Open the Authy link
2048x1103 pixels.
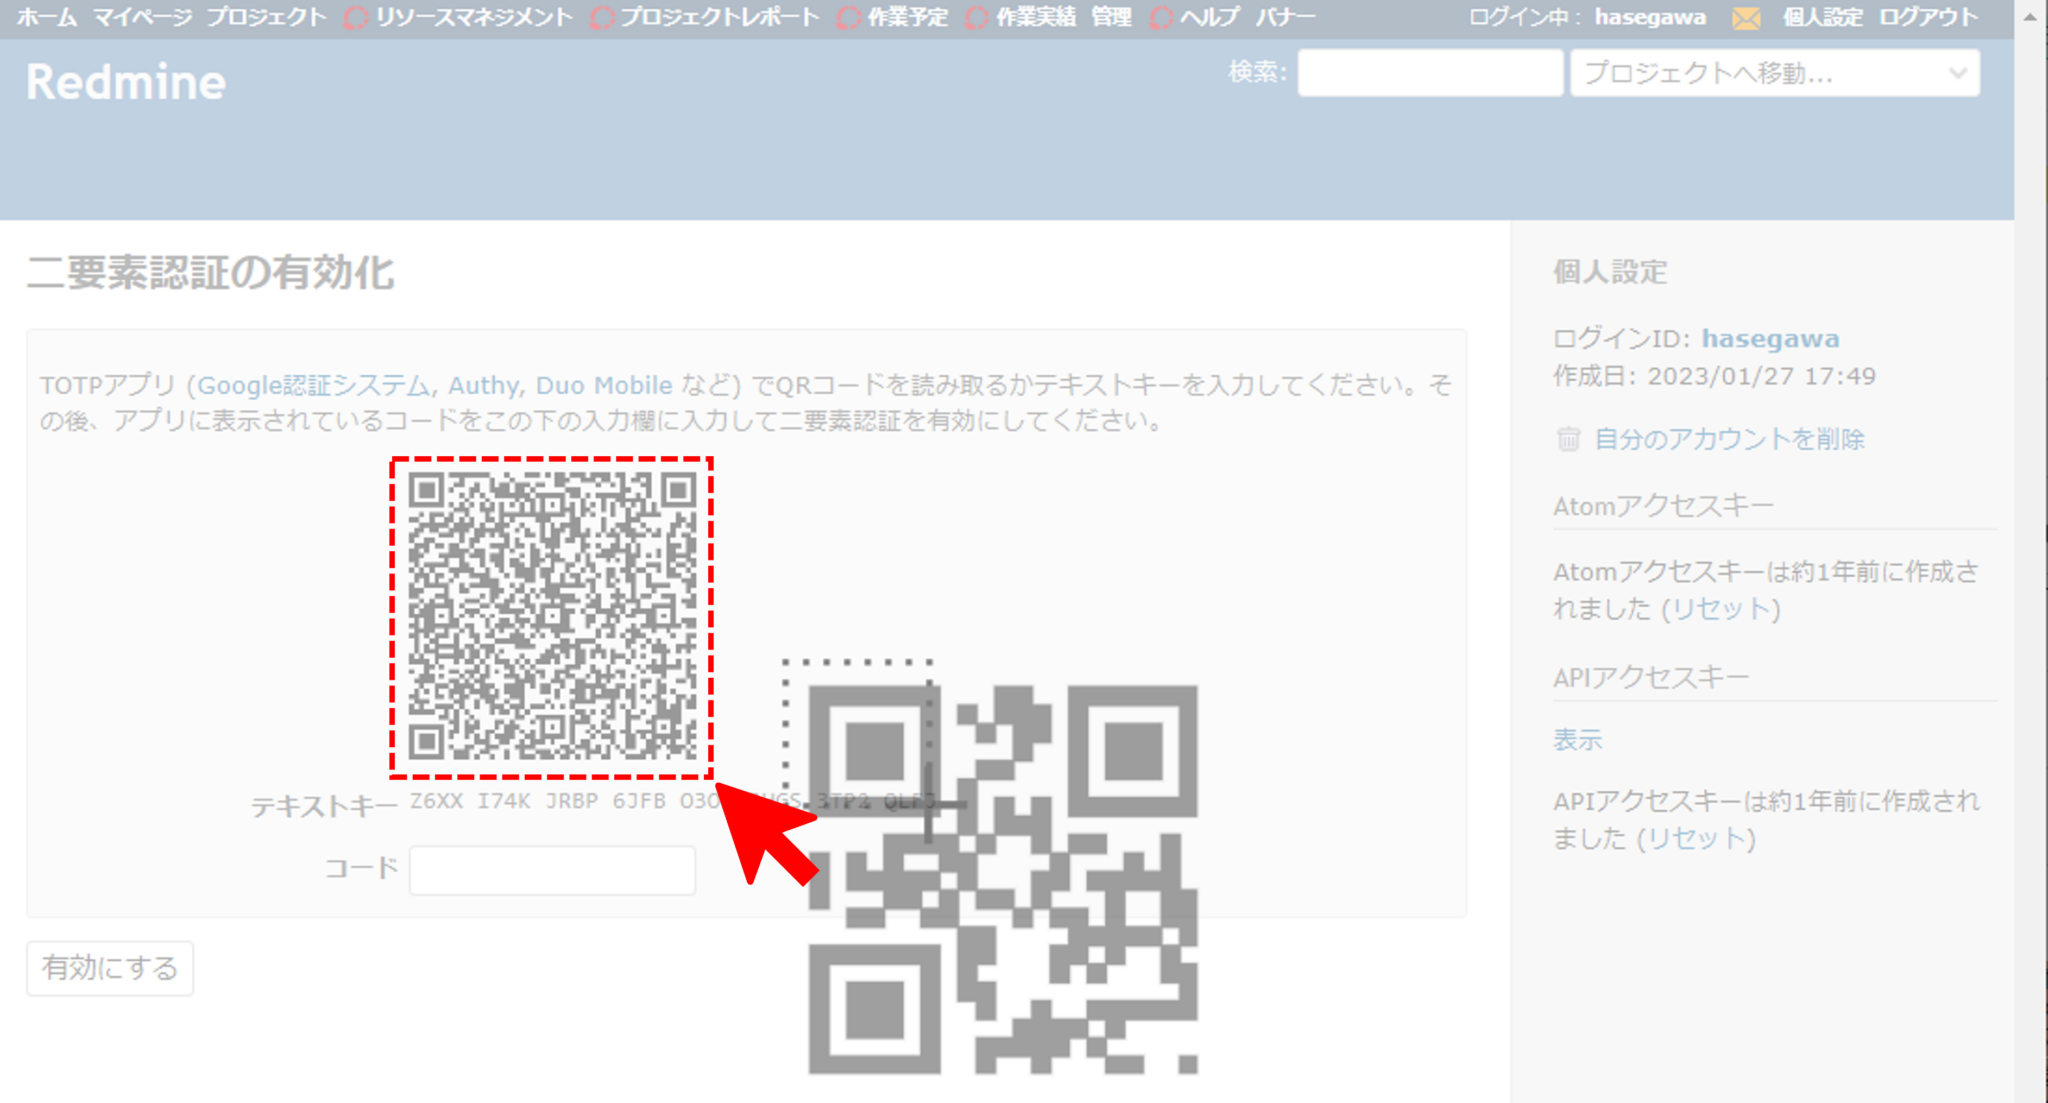[483, 385]
